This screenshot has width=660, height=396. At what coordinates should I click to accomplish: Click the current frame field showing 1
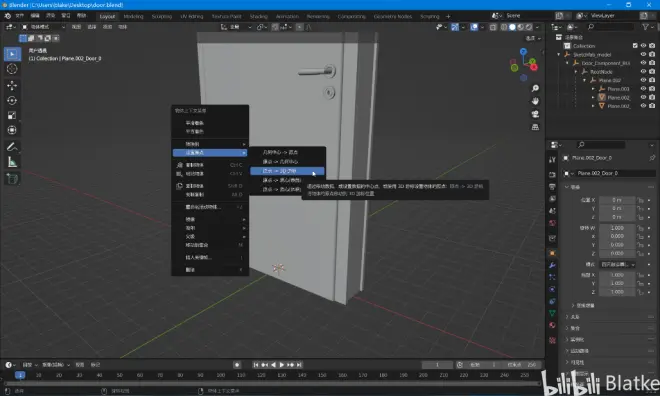(x=437, y=365)
